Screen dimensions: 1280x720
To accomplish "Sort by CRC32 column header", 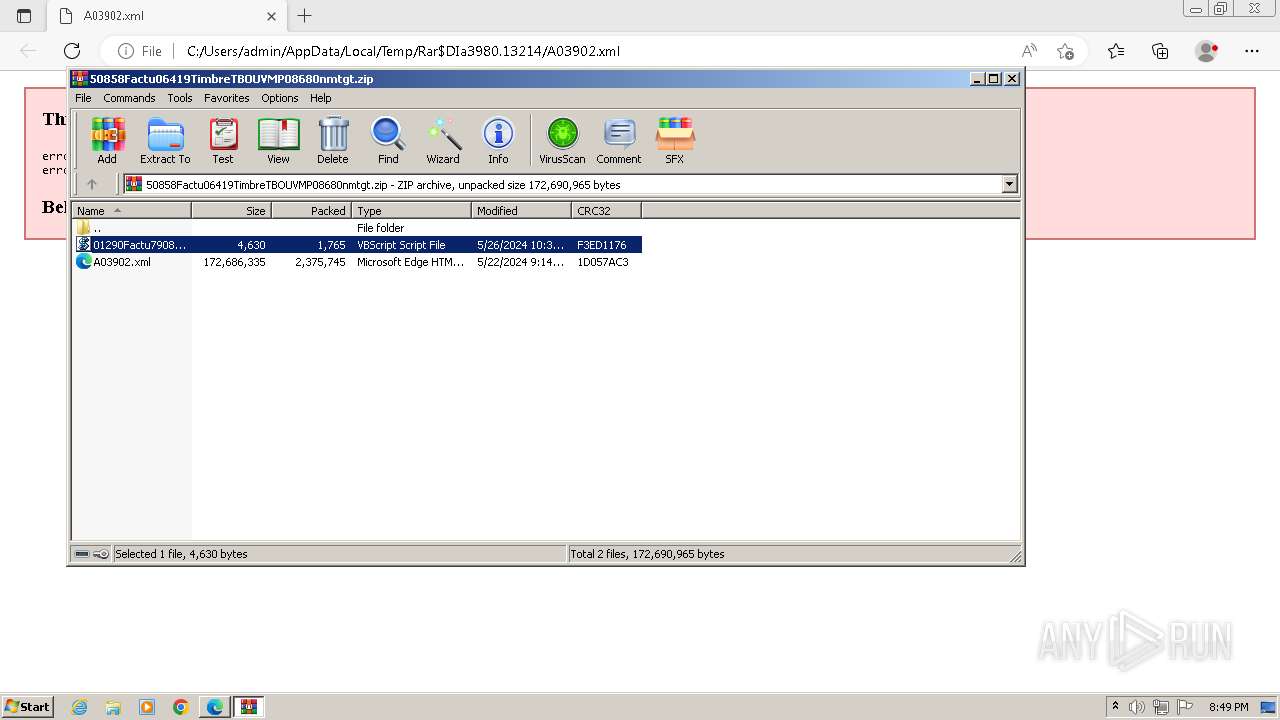I will click(606, 210).
